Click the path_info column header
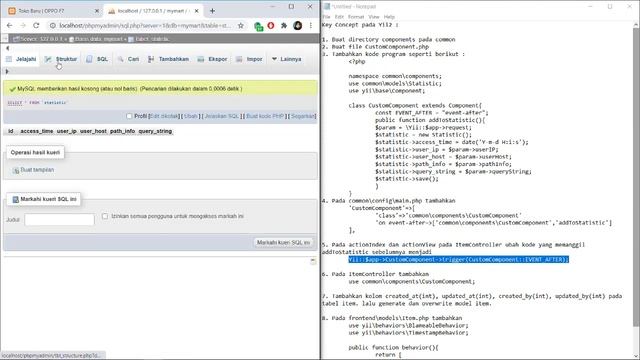 [x=122, y=131]
